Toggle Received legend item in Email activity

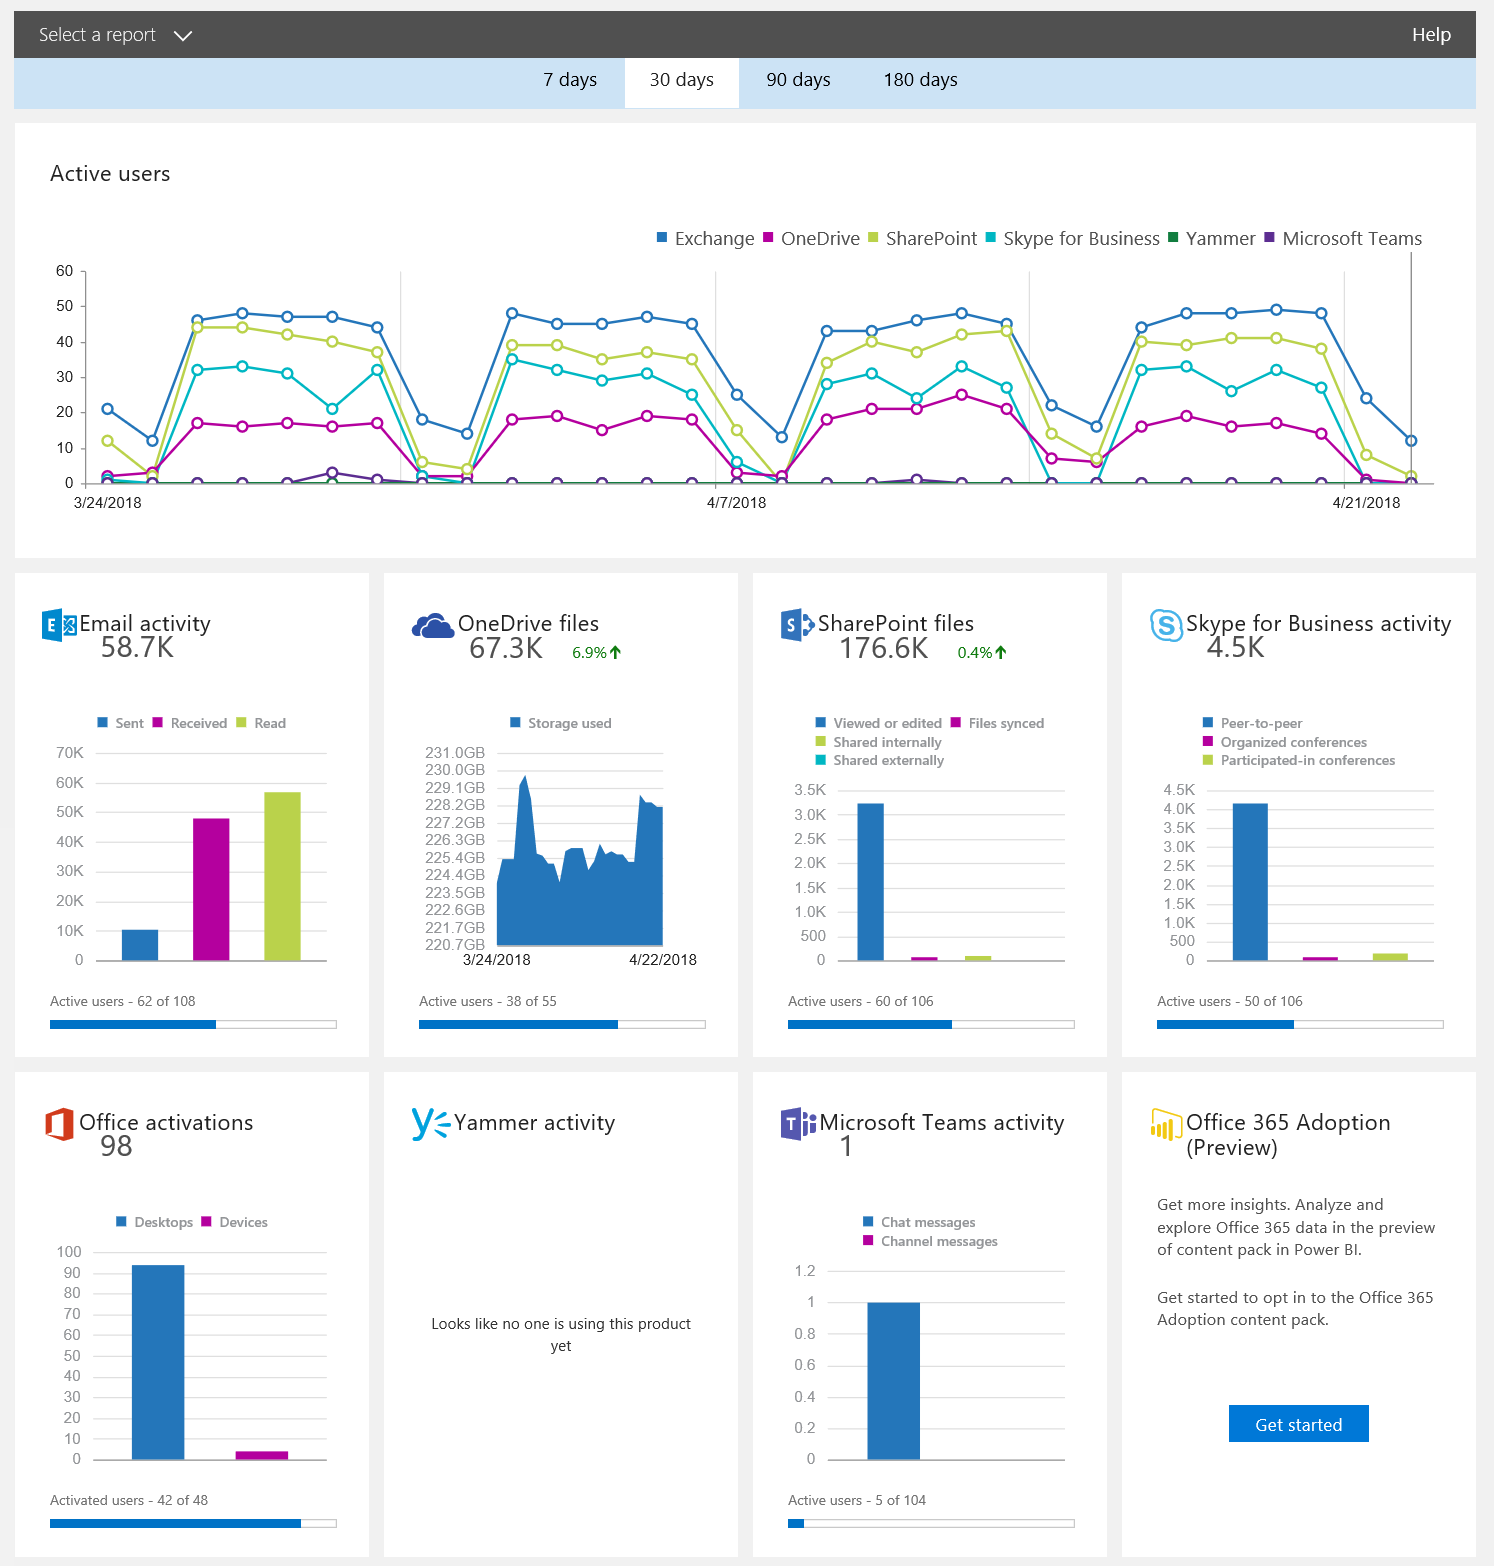pos(190,723)
